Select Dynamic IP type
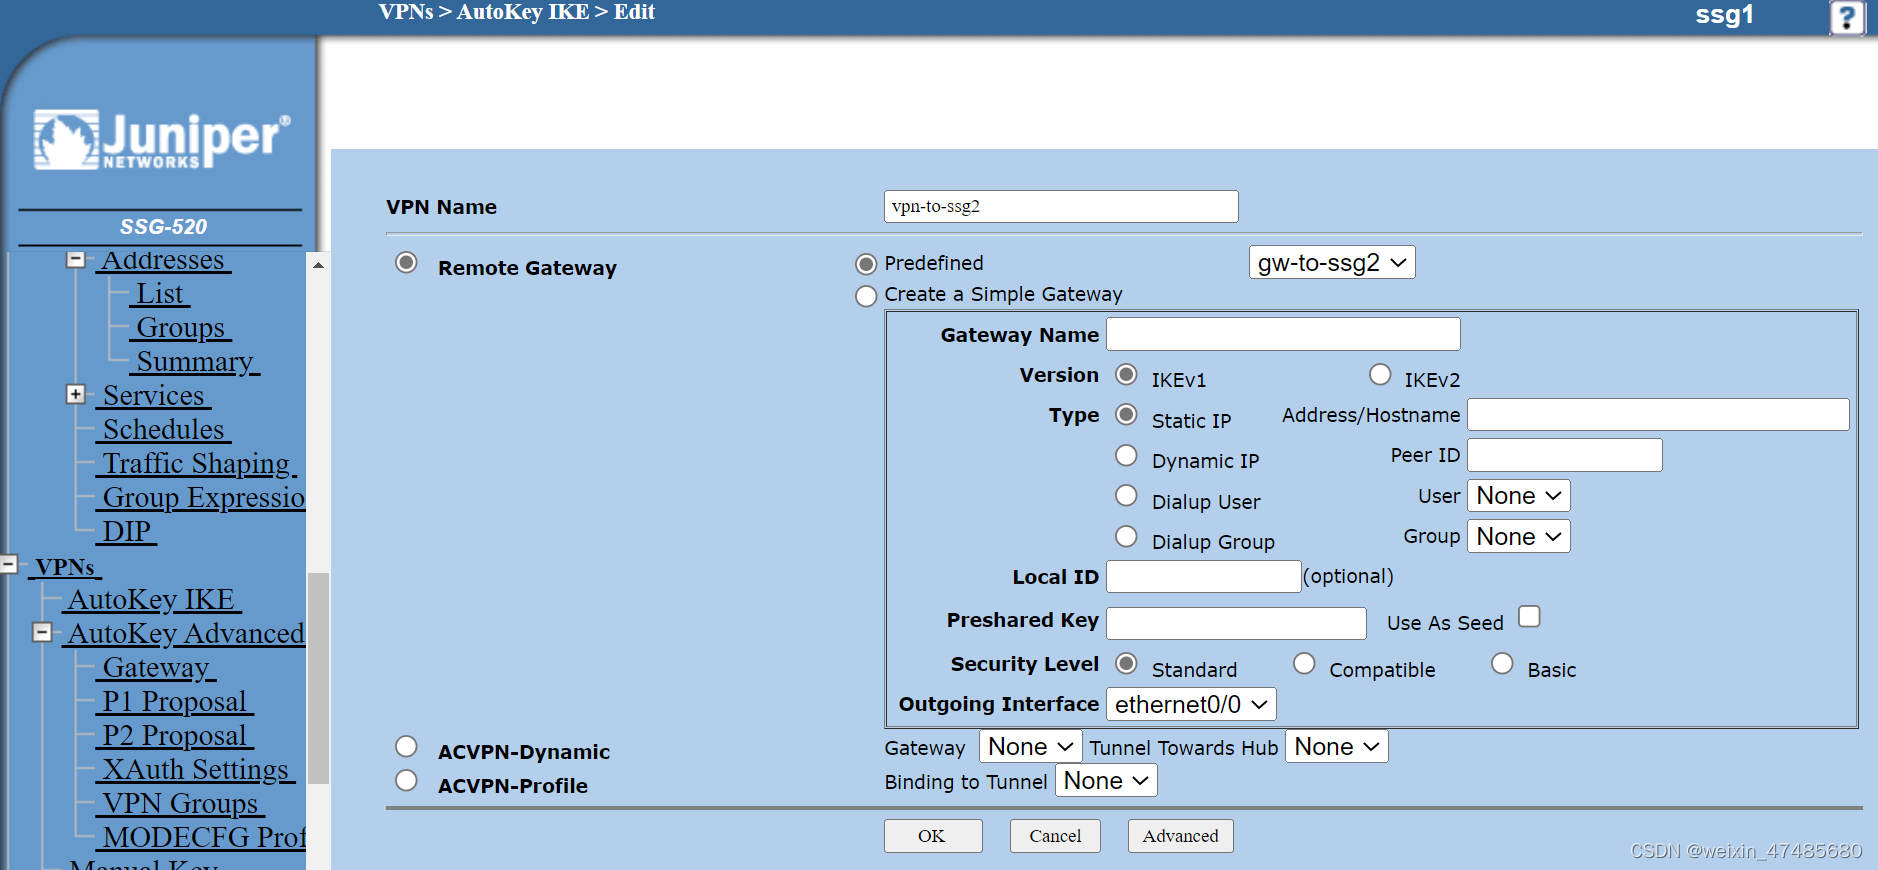Screen dimensions: 1878x870 1126,456
